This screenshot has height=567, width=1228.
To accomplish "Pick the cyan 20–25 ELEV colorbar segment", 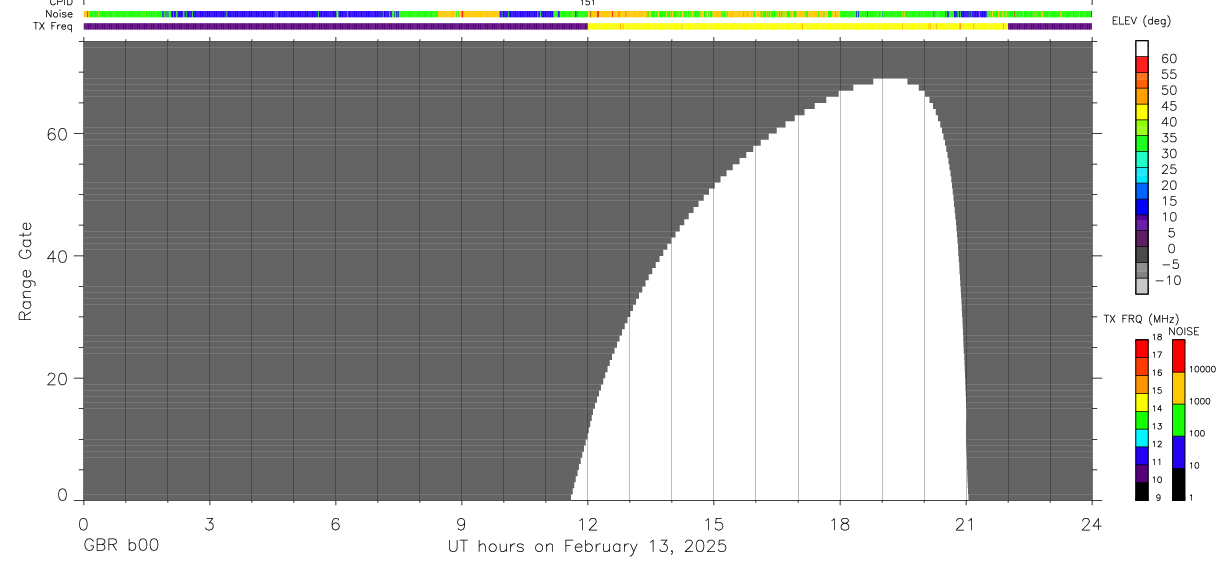I will click(x=1142, y=176).
